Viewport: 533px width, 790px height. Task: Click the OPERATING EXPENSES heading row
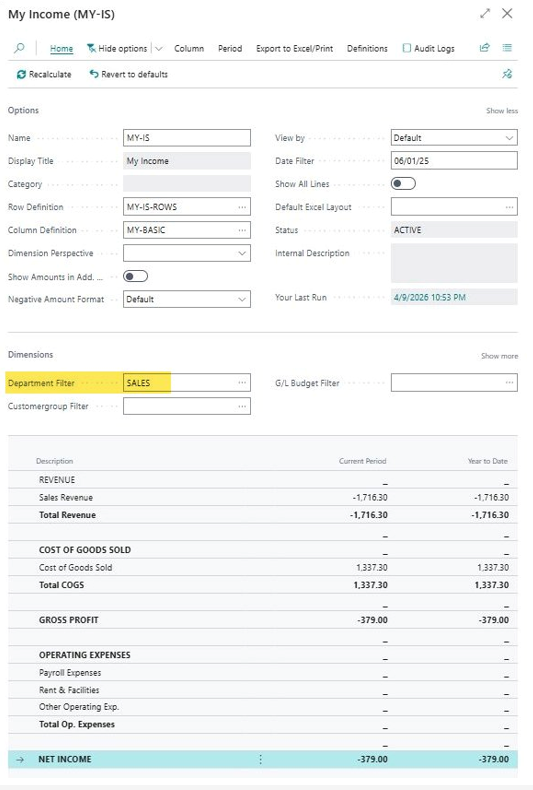[263, 654]
